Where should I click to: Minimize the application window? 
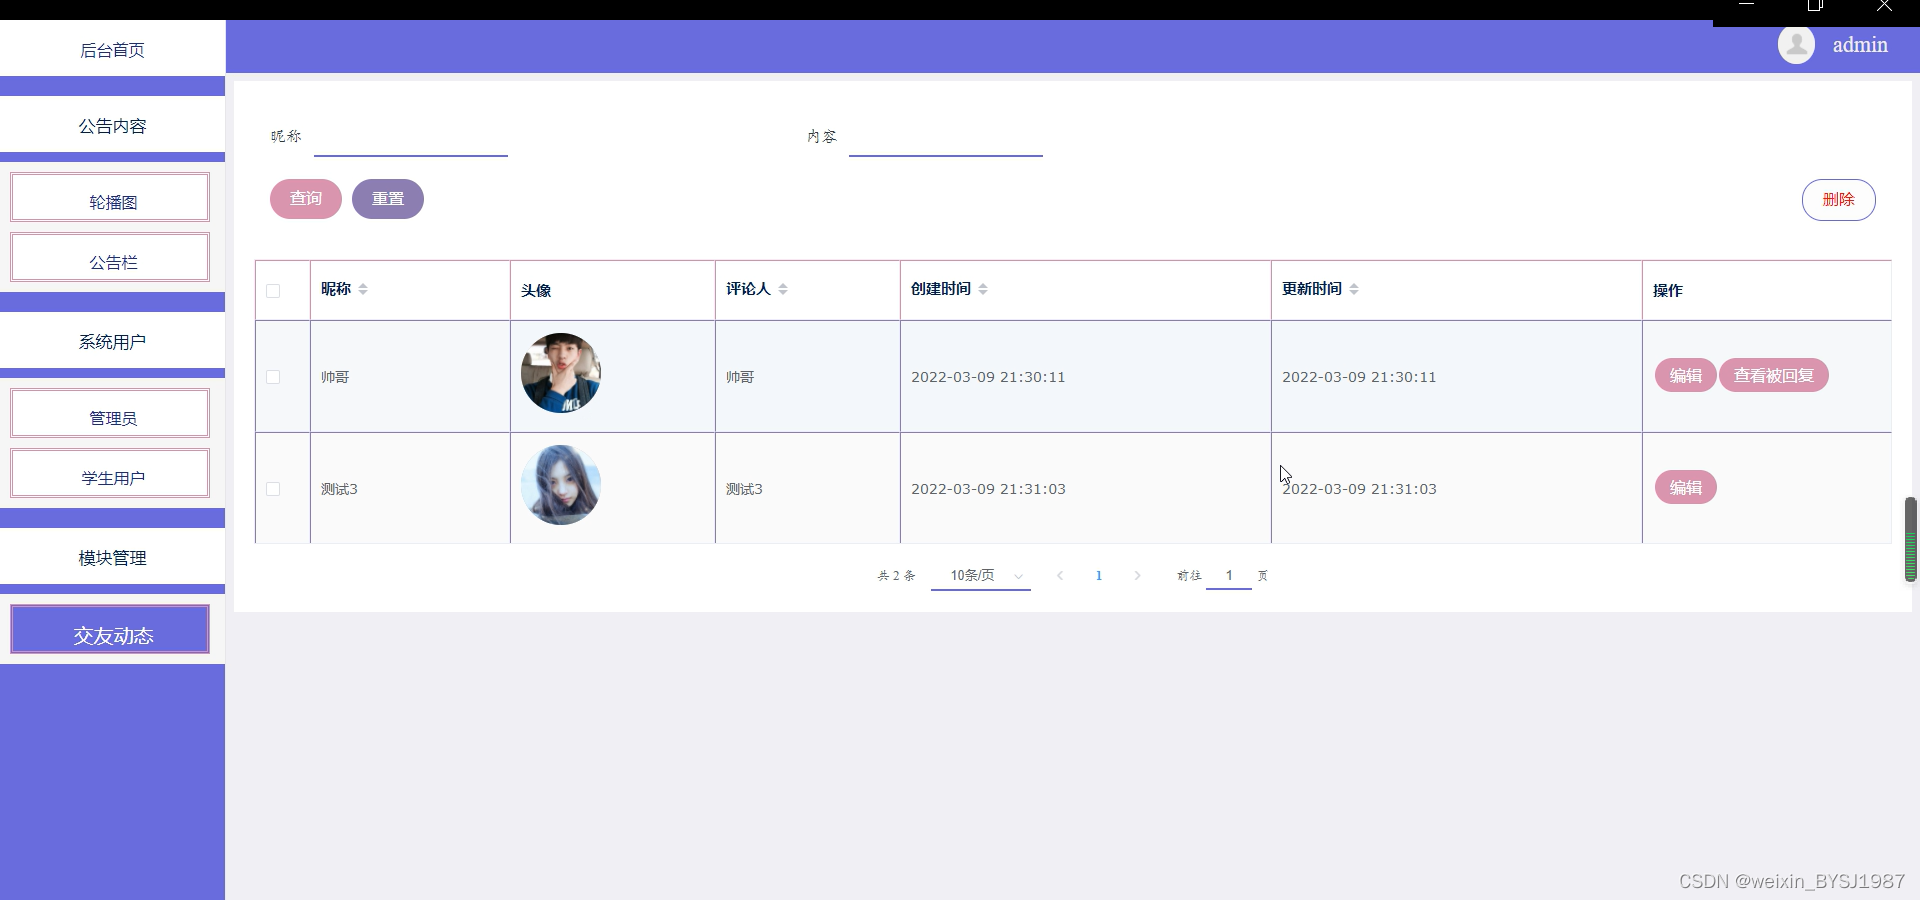click(1746, 6)
